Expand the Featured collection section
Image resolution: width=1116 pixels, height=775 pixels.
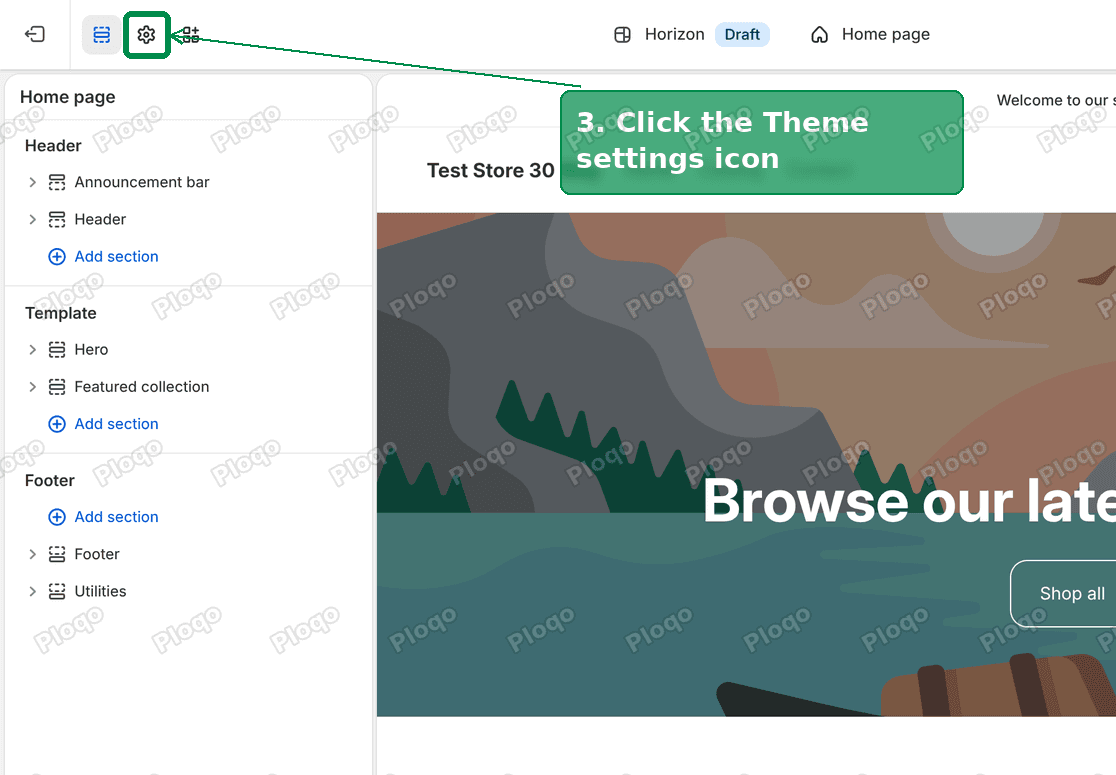32,386
